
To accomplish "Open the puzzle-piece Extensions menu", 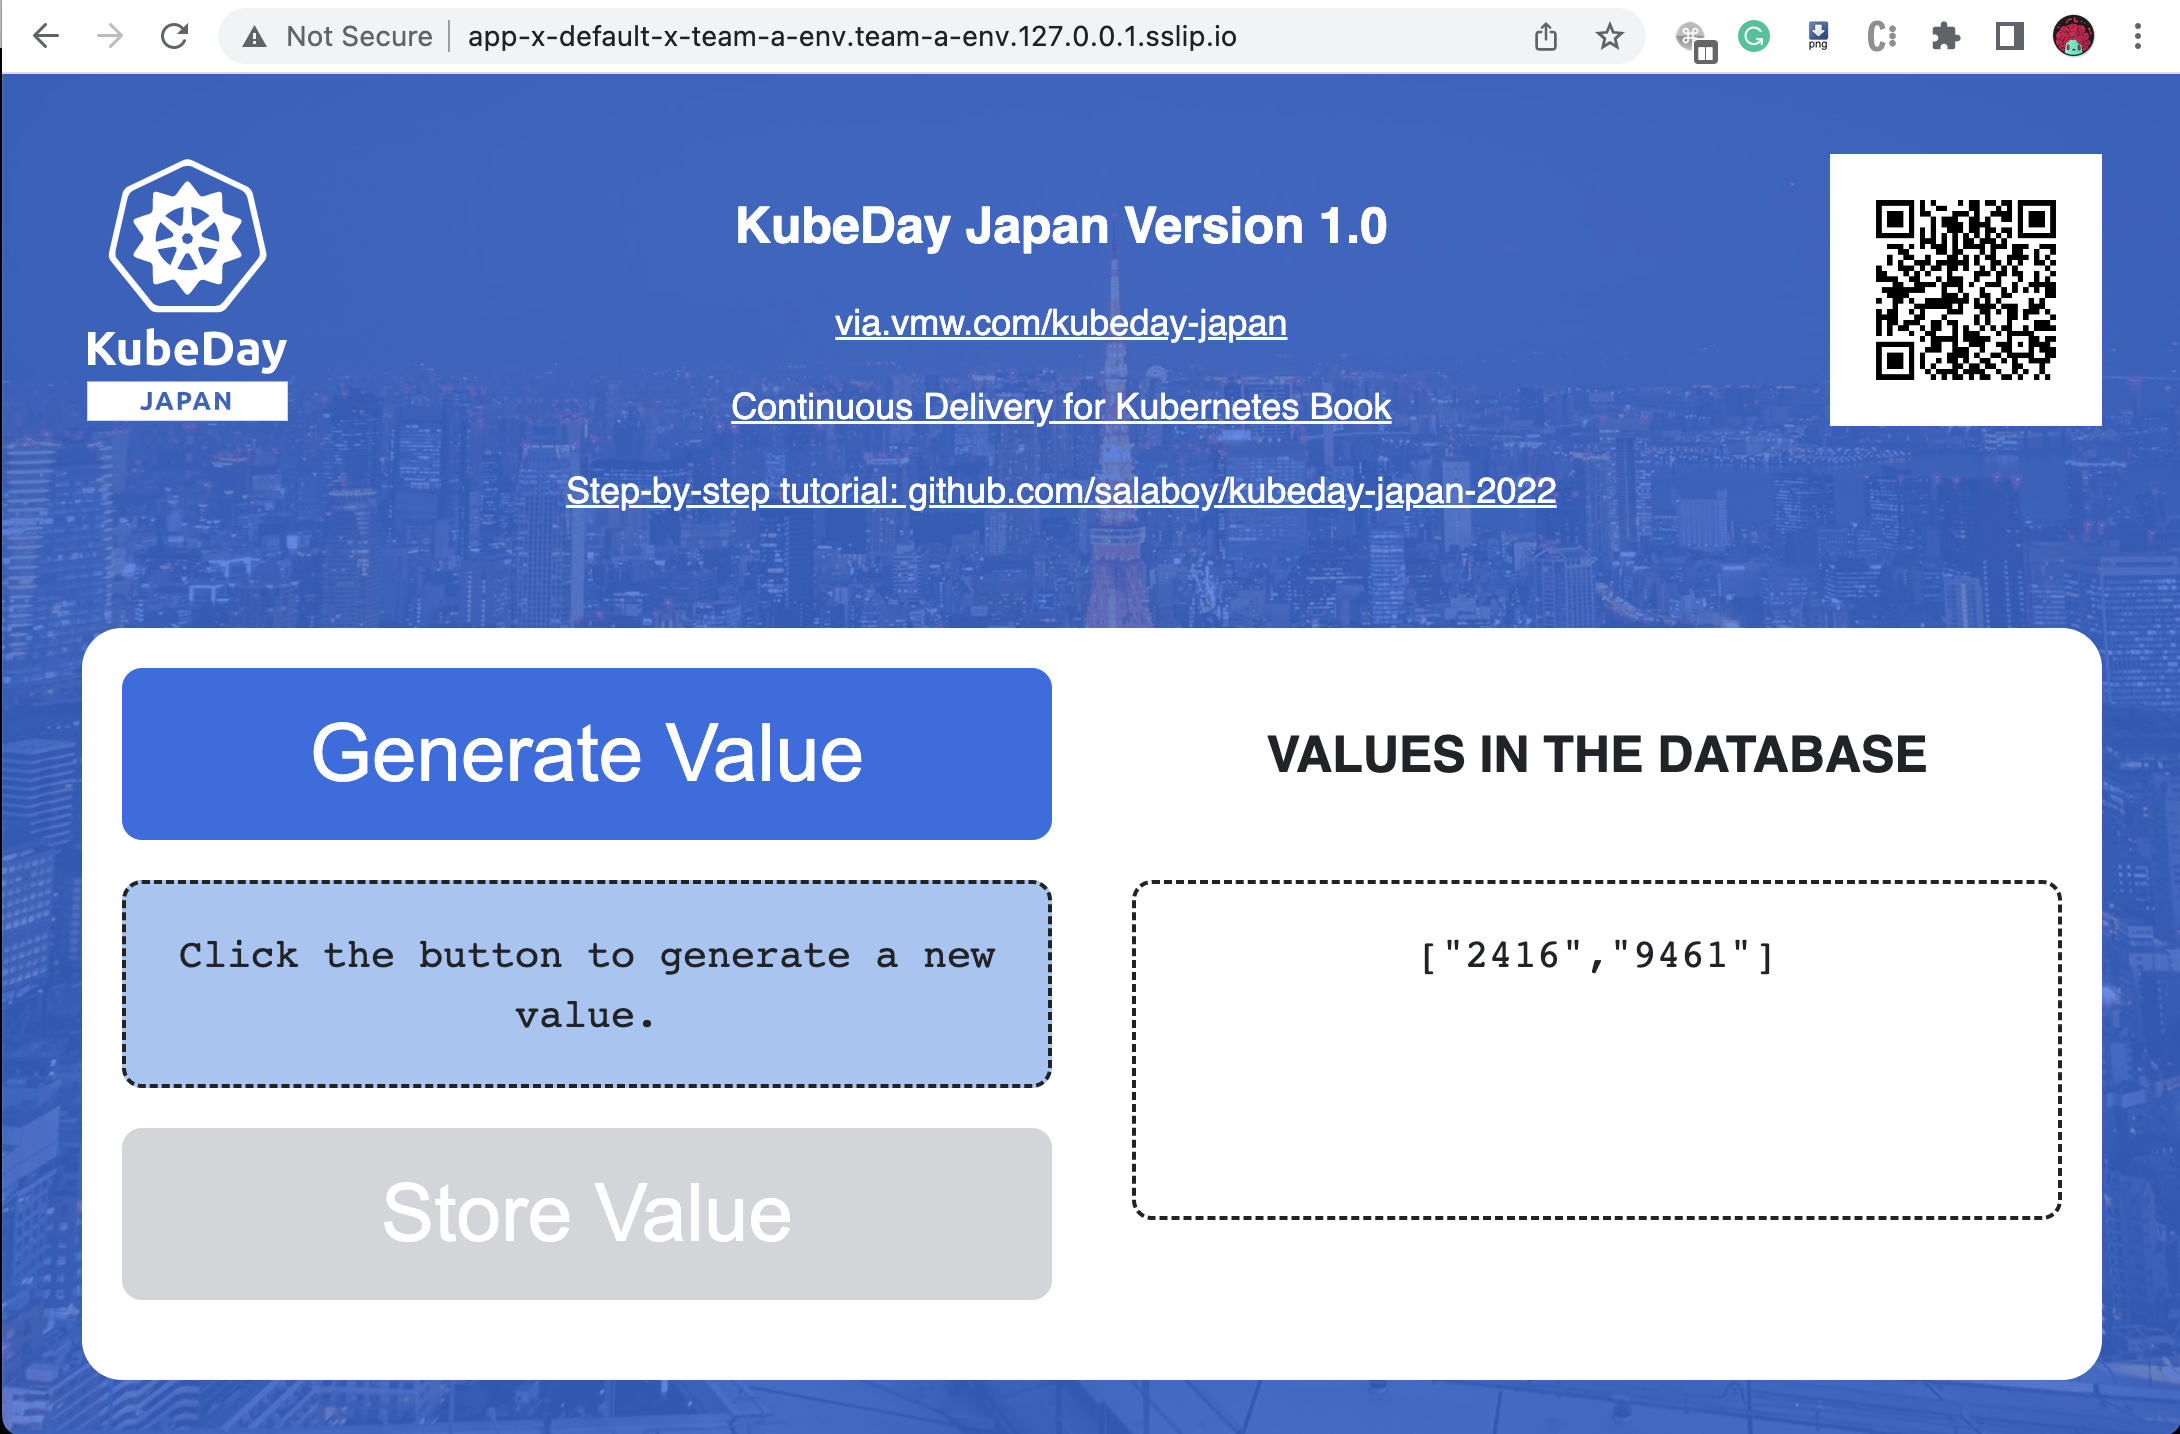I will click(x=1946, y=37).
